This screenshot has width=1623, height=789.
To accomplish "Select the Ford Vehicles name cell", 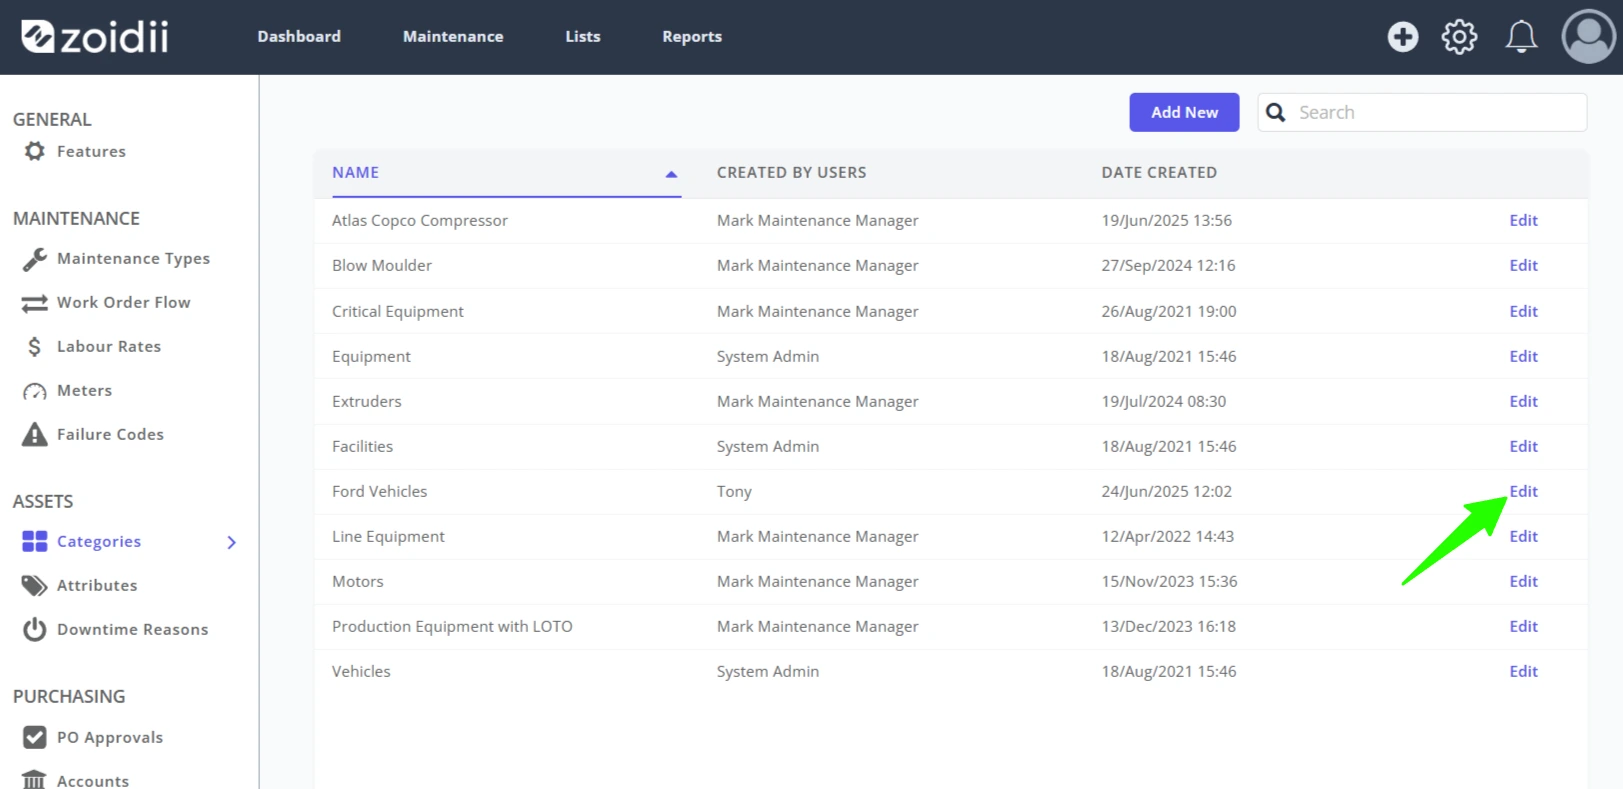I will point(379,491).
